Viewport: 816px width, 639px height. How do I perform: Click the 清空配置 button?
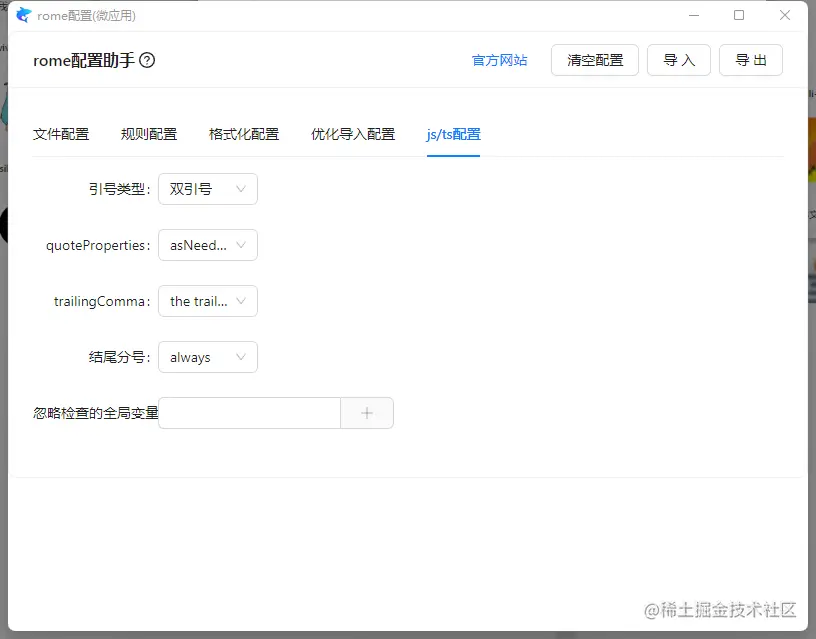[595, 60]
